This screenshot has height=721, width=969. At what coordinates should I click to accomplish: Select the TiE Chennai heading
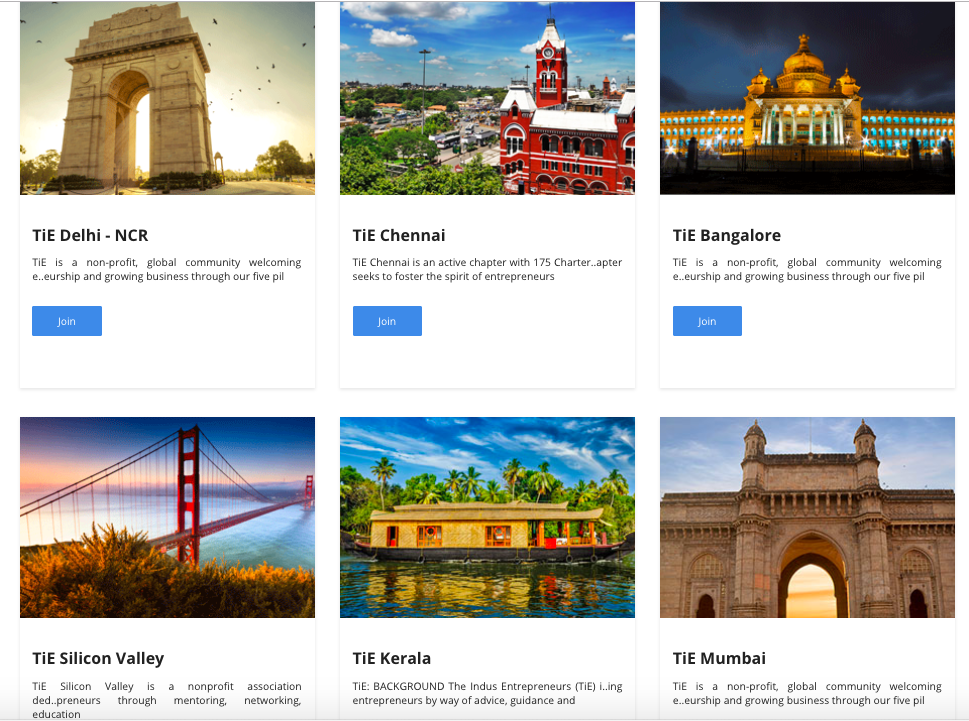click(399, 235)
